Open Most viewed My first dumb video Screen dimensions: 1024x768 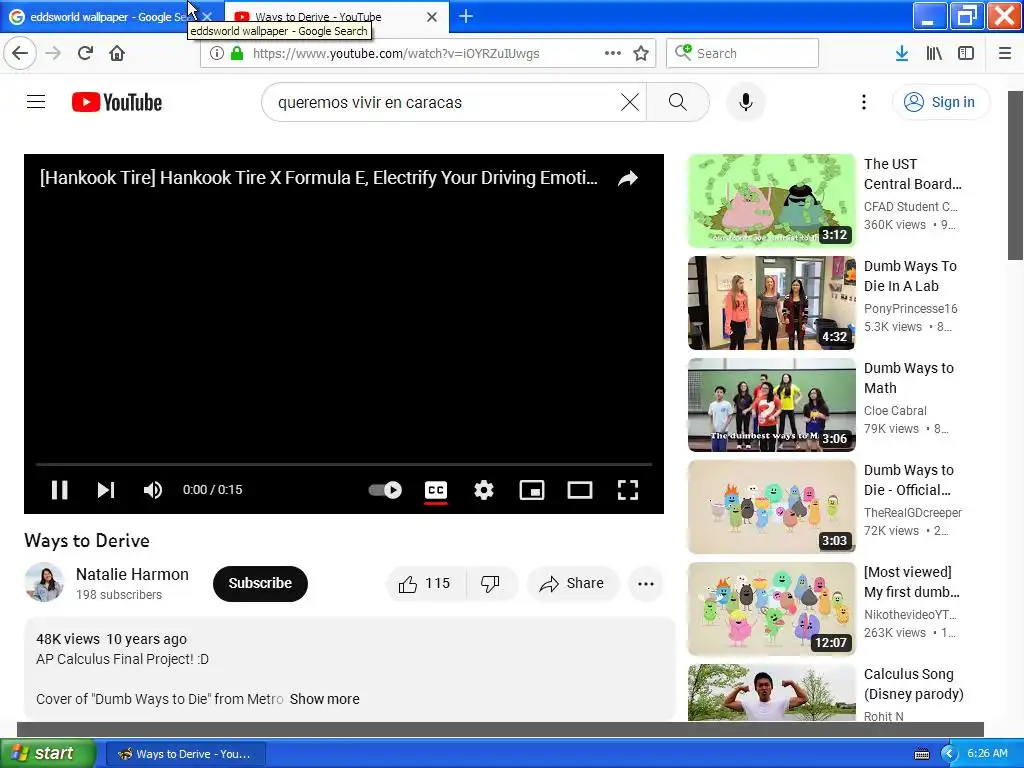[x=771, y=608]
